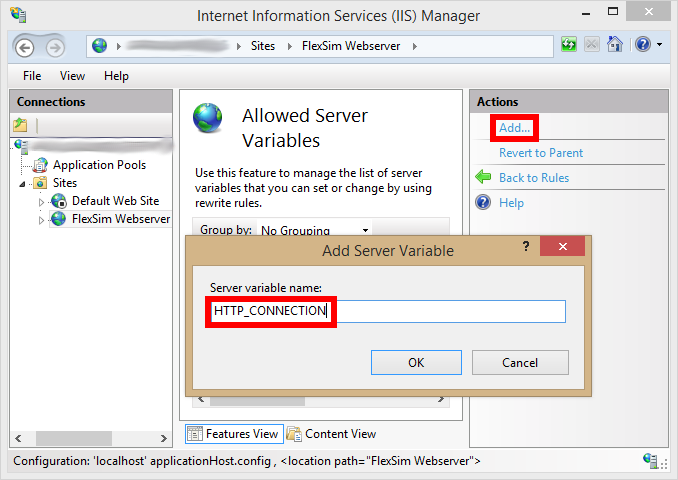The image size is (678, 480).
Task: Click the green Refresh page icon
Action: pos(569,45)
